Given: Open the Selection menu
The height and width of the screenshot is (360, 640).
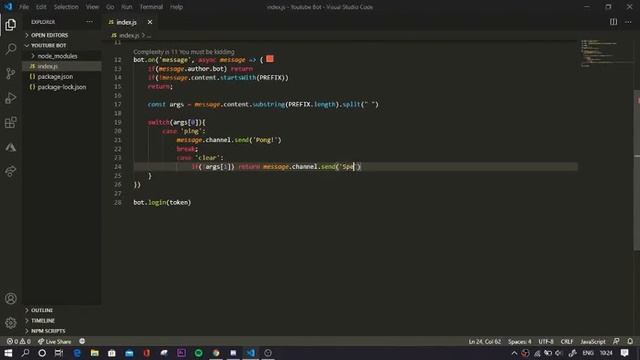Looking at the screenshot, I should click(x=66, y=7).
